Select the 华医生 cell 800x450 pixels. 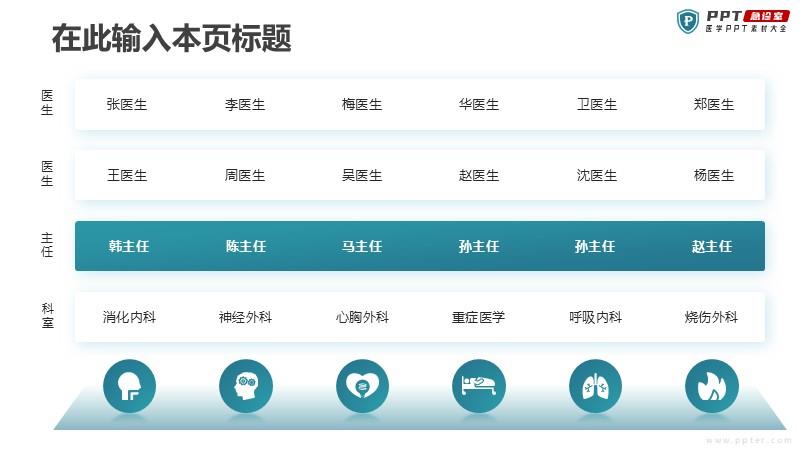click(x=479, y=105)
